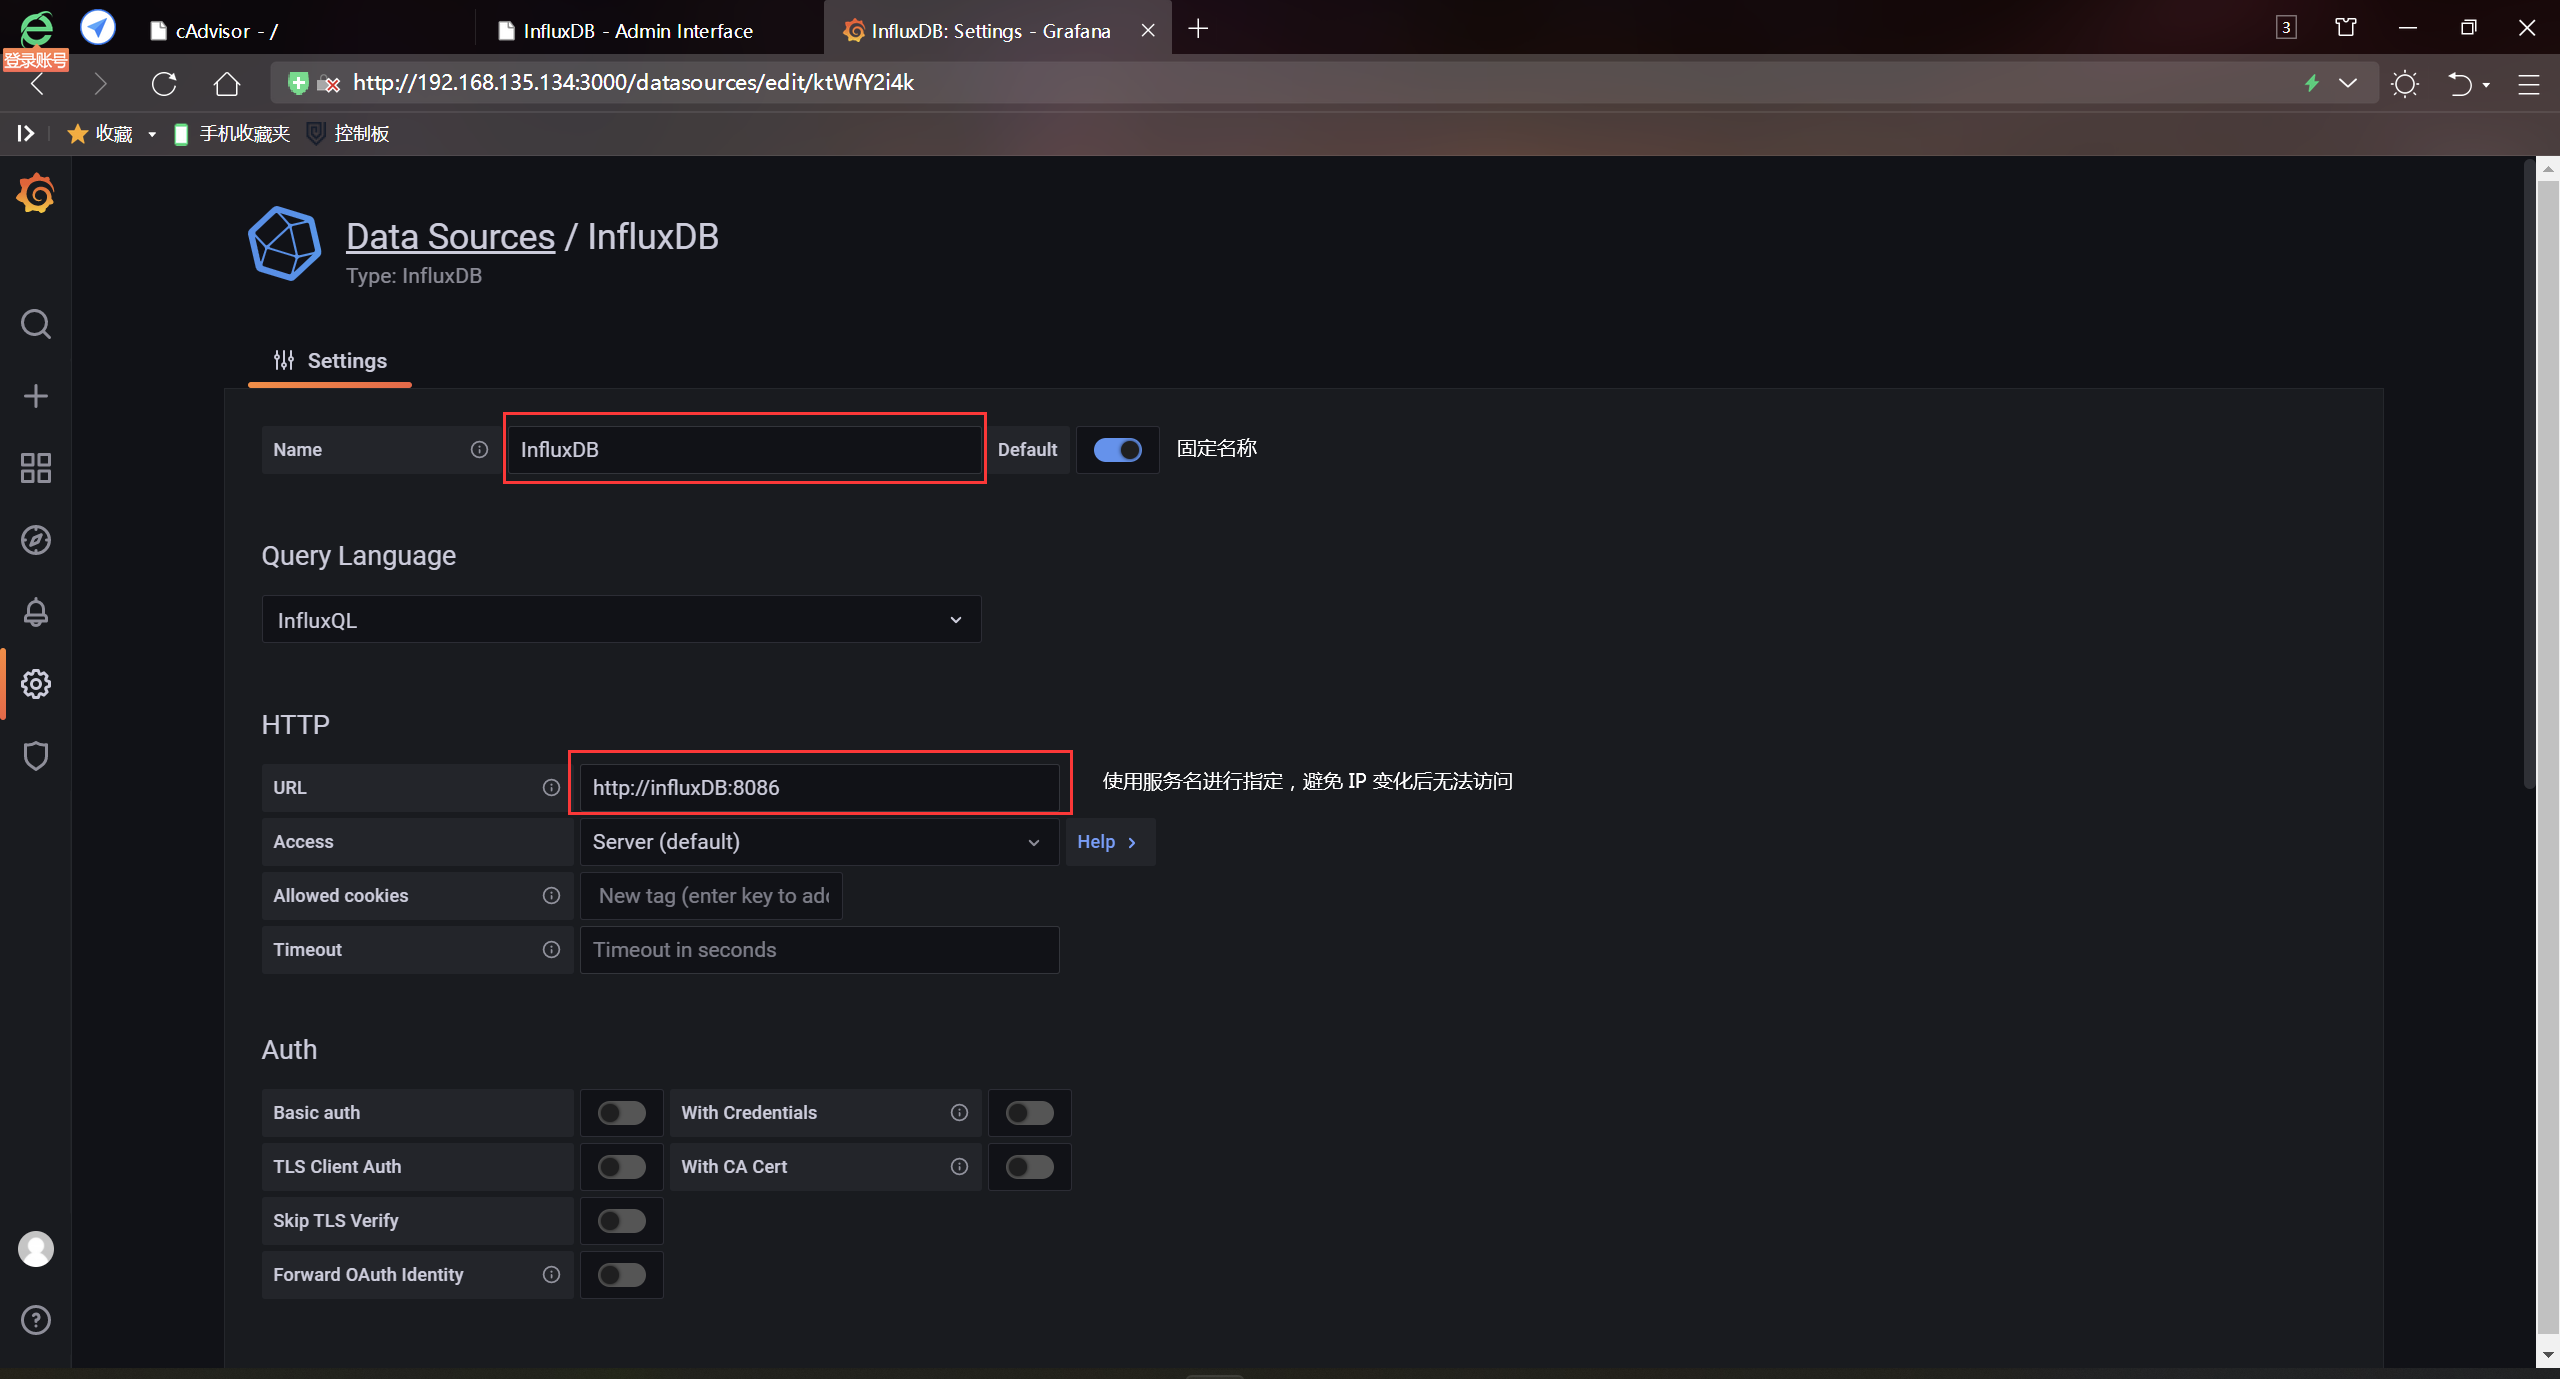The image size is (2560, 1379).
Task: Enable Forward OAuth Identity toggle
Action: [x=621, y=1275]
